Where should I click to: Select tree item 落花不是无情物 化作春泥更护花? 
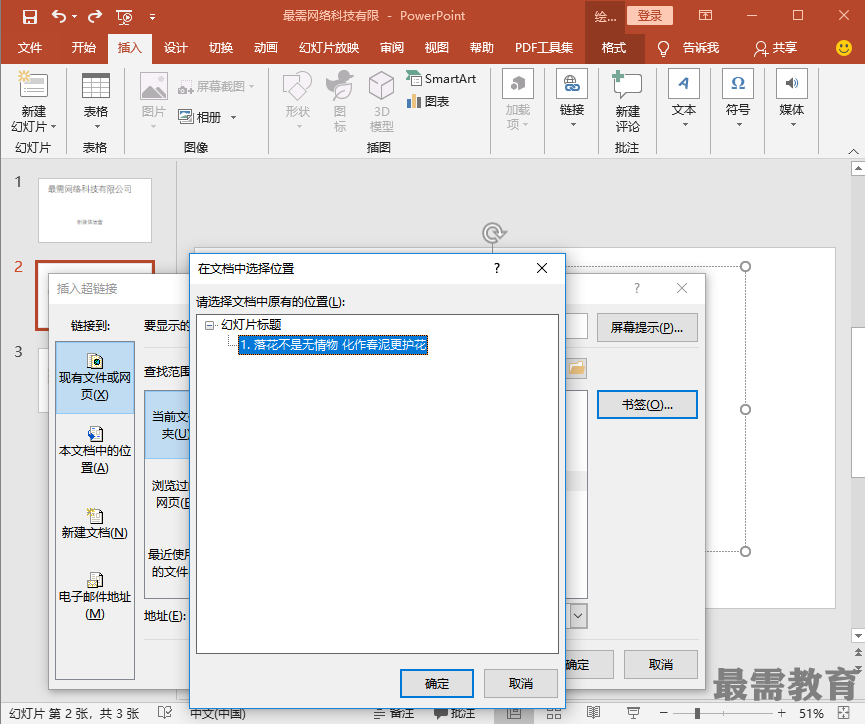click(x=333, y=345)
